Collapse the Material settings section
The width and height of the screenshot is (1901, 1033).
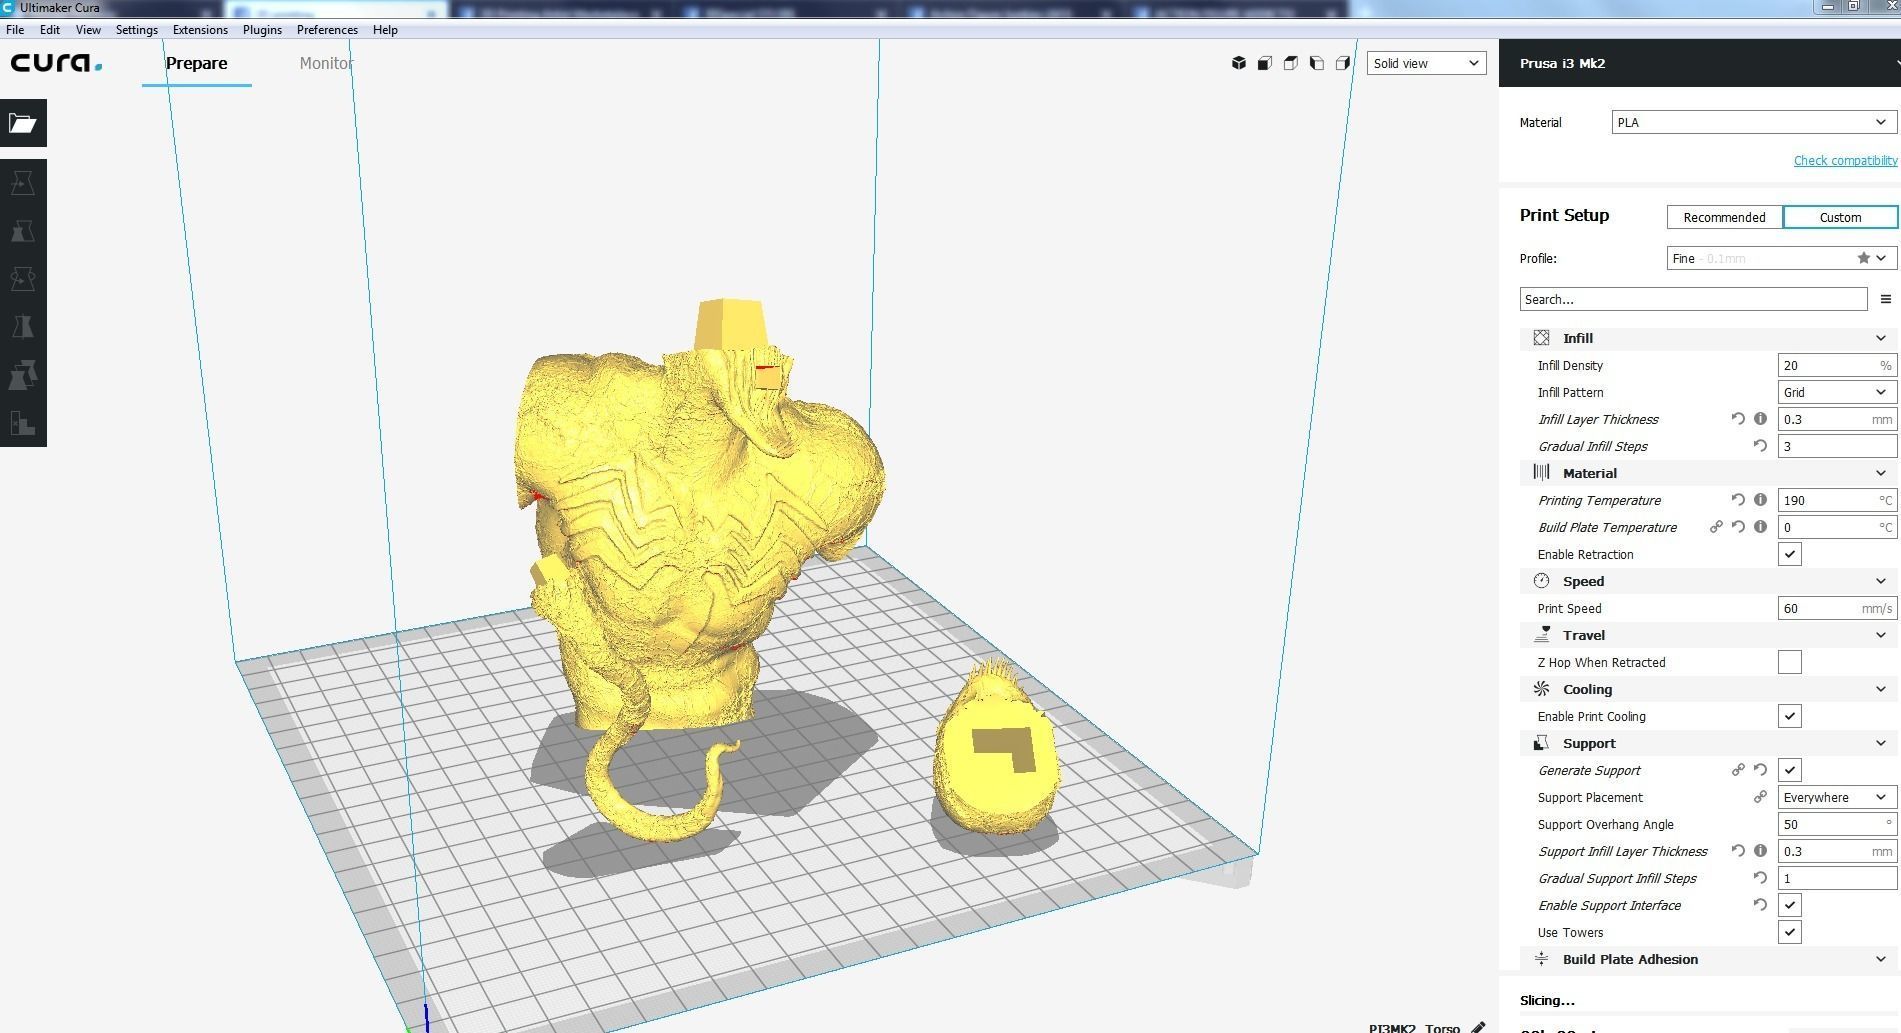(x=1708, y=473)
